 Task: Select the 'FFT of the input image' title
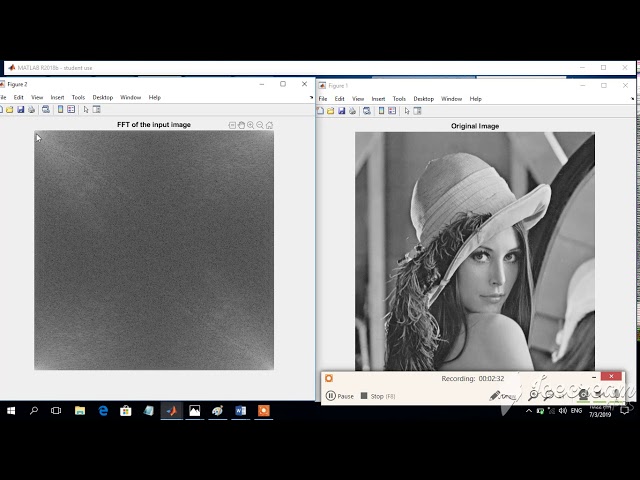(154, 124)
